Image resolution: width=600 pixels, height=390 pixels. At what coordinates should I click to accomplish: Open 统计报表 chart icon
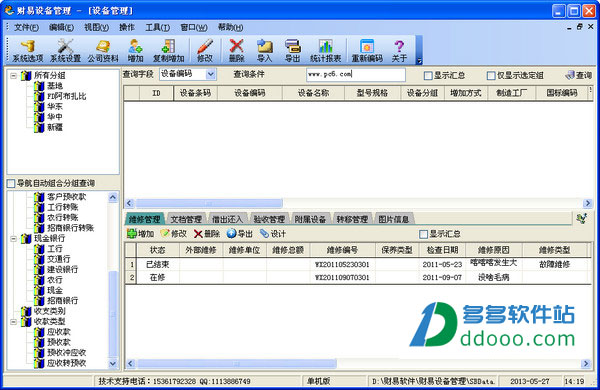pyautogui.click(x=326, y=51)
